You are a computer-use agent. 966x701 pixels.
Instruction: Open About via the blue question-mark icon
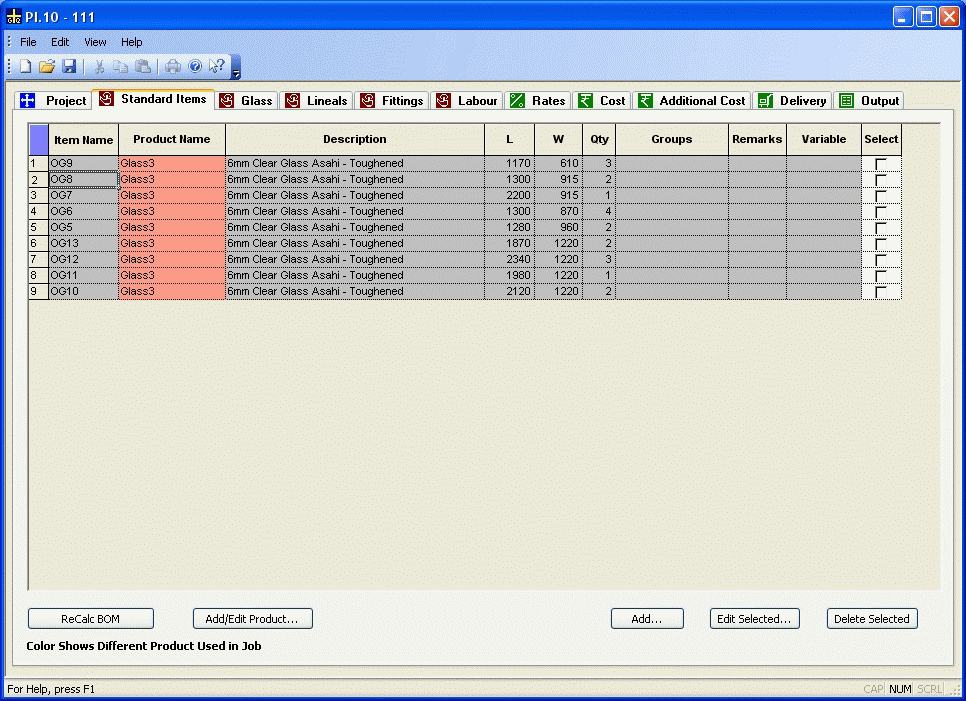(195, 67)
